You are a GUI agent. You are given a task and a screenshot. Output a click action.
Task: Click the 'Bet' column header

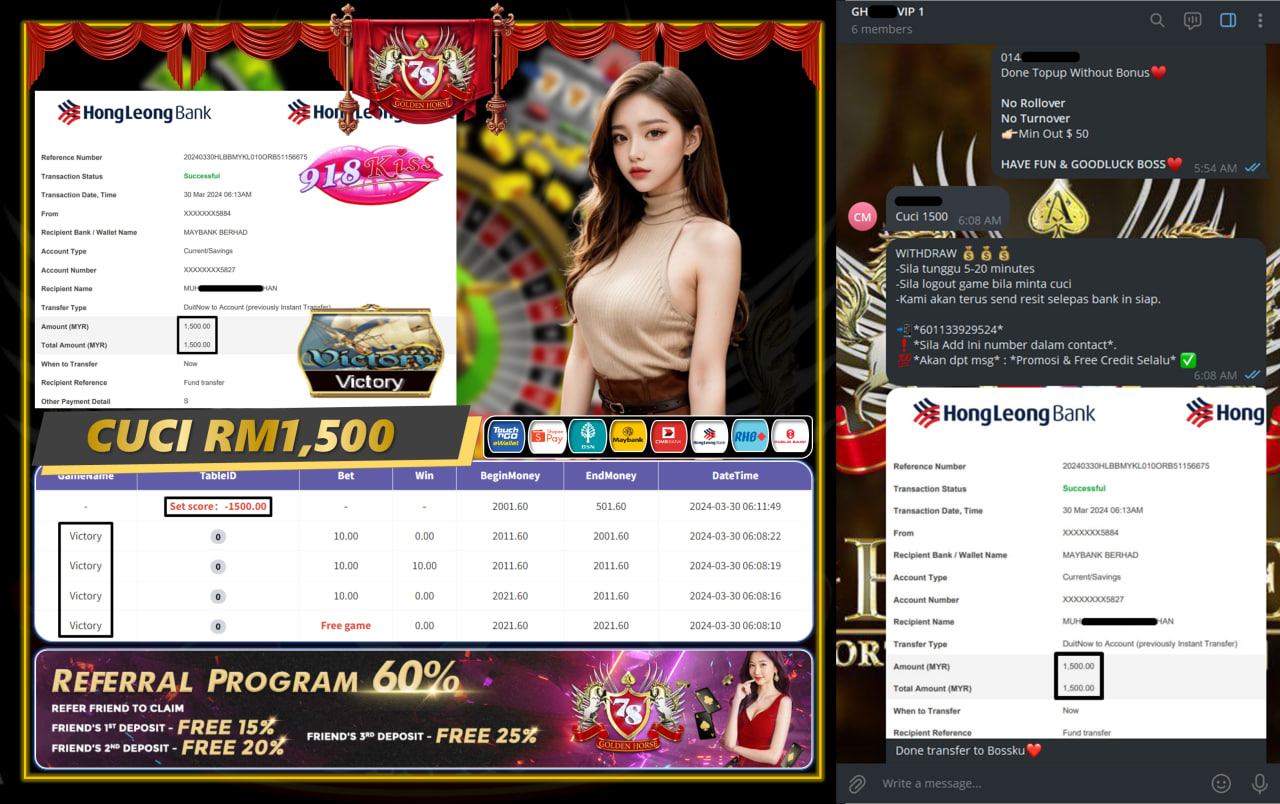point(346,476)
